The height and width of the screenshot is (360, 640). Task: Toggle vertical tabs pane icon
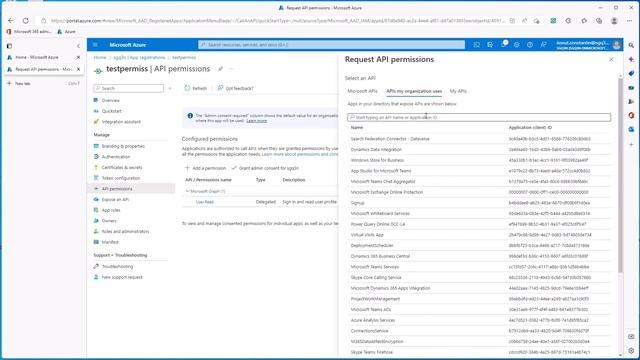pos(9,46)
